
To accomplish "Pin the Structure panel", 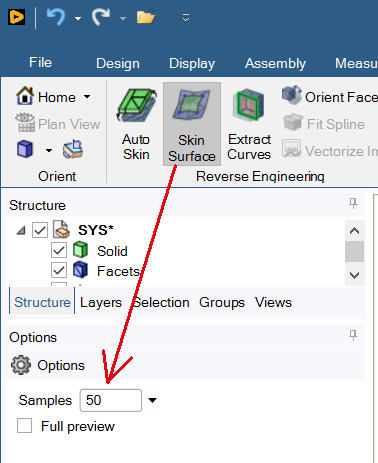I will (x=353, y=203).
